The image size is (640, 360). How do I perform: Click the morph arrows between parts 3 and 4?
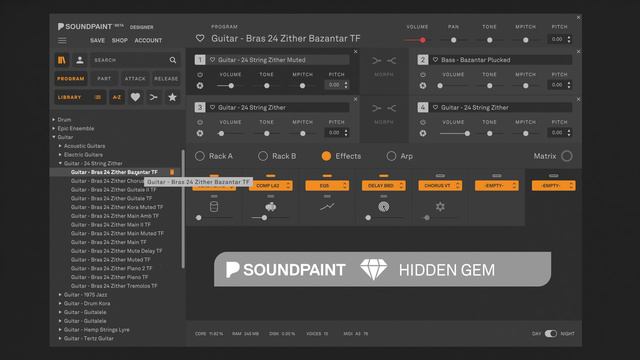(x=384, y=108)
